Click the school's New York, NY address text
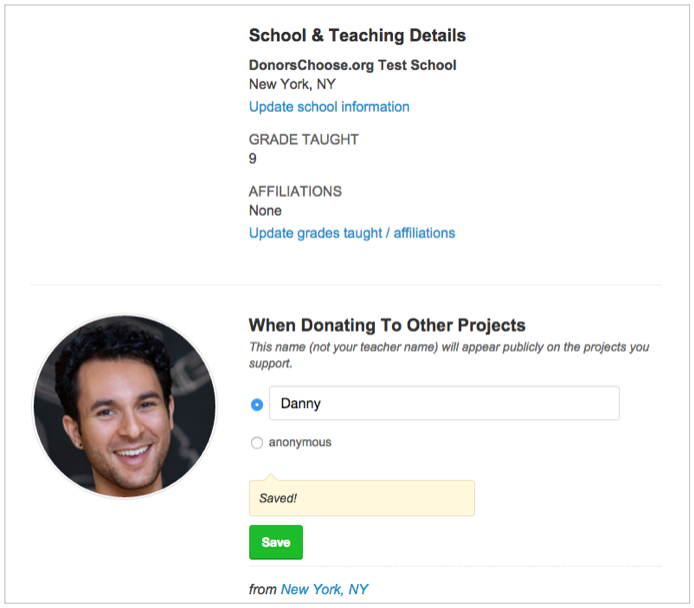Image resolution: width=694 pixels, height=608 pixels. point(292,84)
